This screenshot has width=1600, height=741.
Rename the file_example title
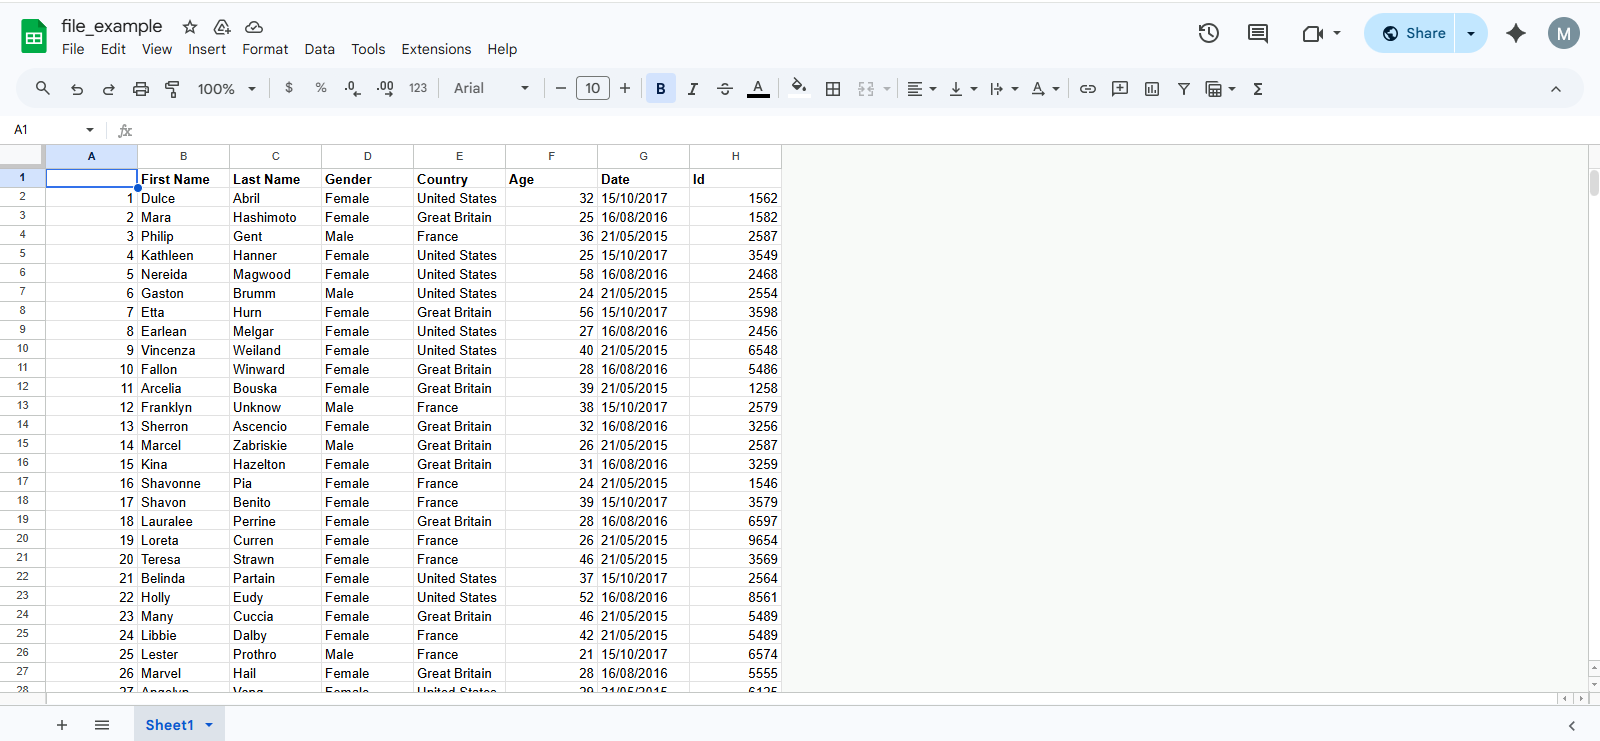pyautogui.click(x=111, y=26)
